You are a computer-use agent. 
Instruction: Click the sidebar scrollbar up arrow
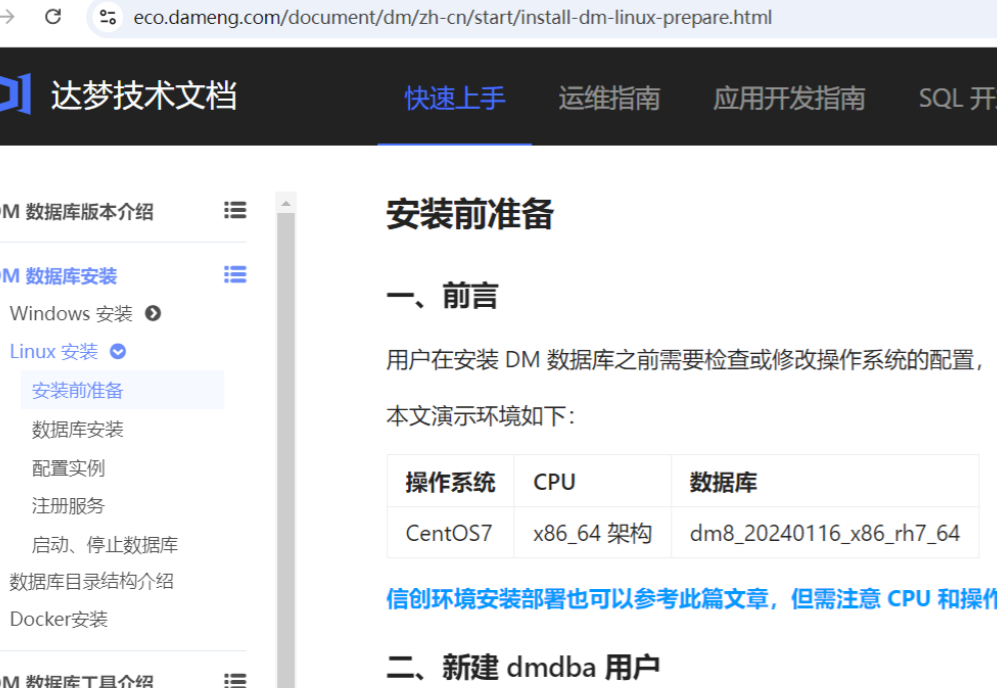click(x=286, y=203)
